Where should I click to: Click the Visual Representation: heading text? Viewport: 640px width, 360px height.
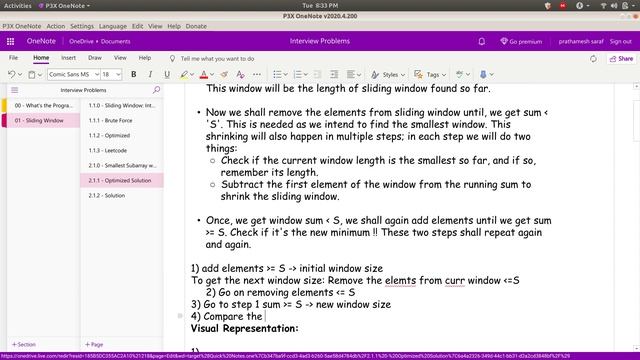point(244,328)
